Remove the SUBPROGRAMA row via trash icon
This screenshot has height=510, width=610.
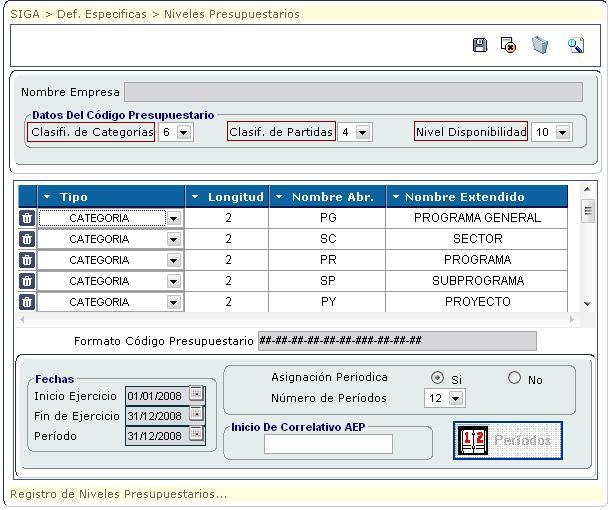(26, 281)
